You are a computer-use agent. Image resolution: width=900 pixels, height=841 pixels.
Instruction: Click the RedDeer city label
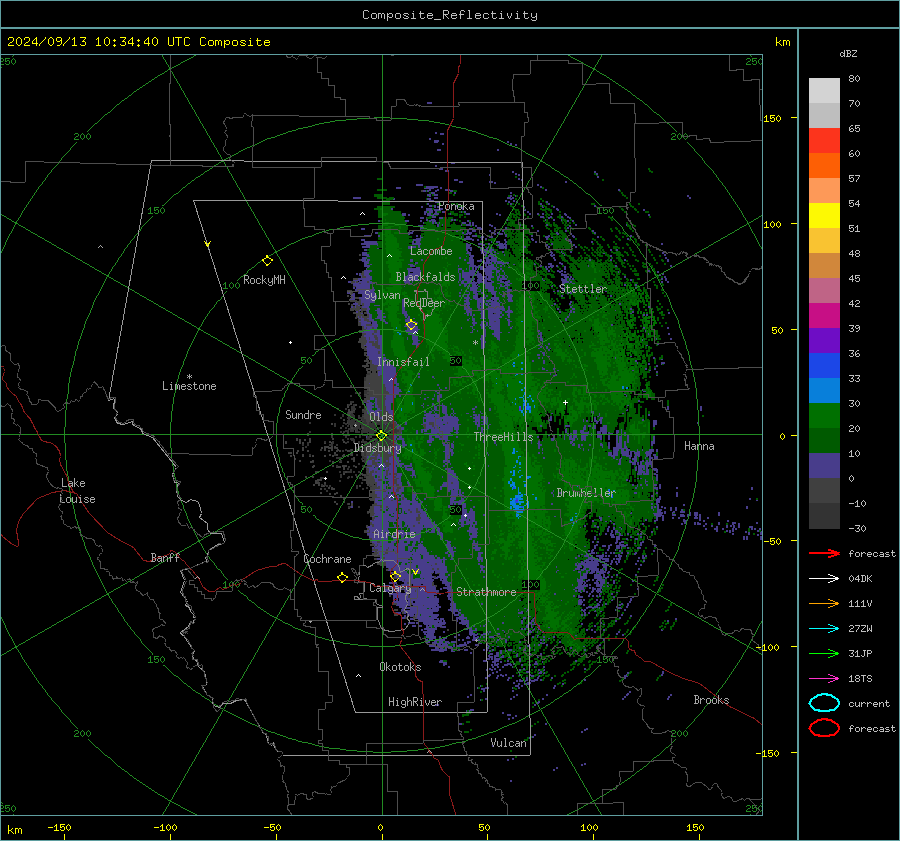pos(424,303)
